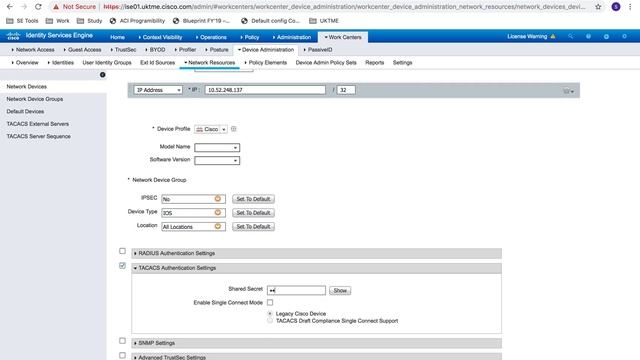Viewport: 640px width, 360px height.
Task: Click Set To Default for Location
Action: [253, 227]
